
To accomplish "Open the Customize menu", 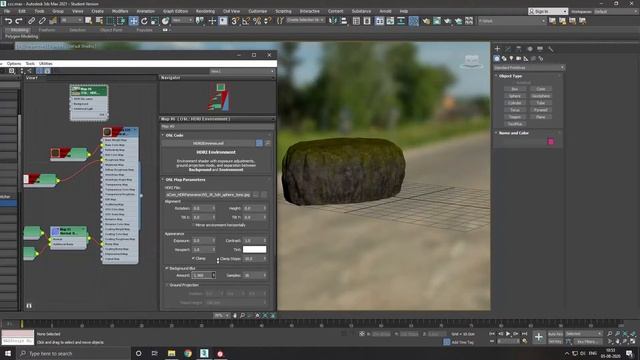I will pos(258,11).
